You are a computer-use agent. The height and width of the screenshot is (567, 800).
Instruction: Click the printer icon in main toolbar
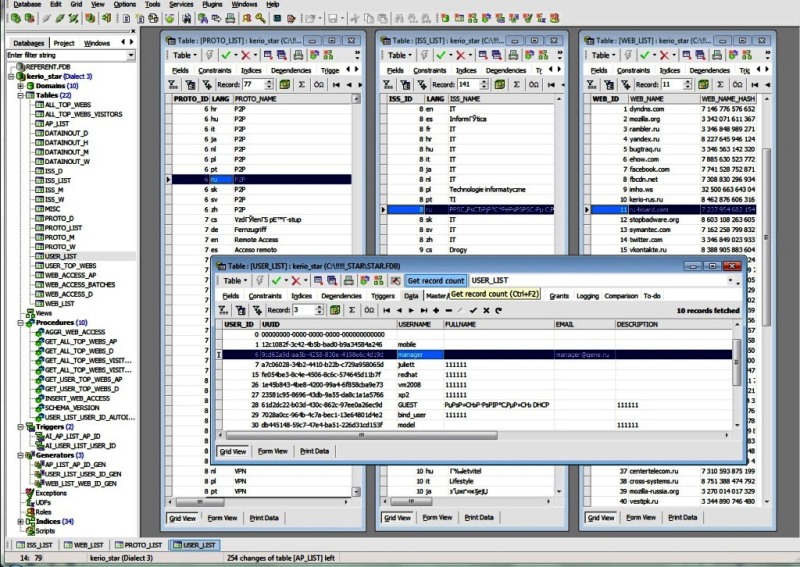click(230, 18)
